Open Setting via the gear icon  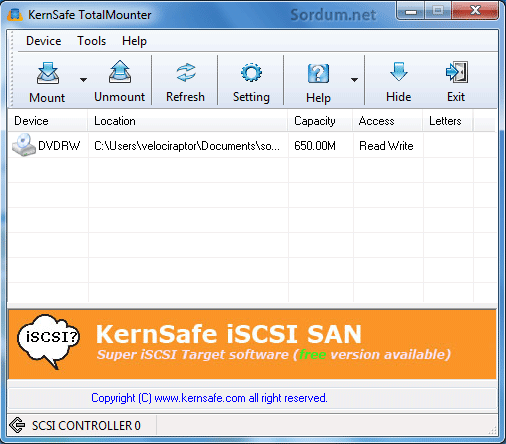251,73
